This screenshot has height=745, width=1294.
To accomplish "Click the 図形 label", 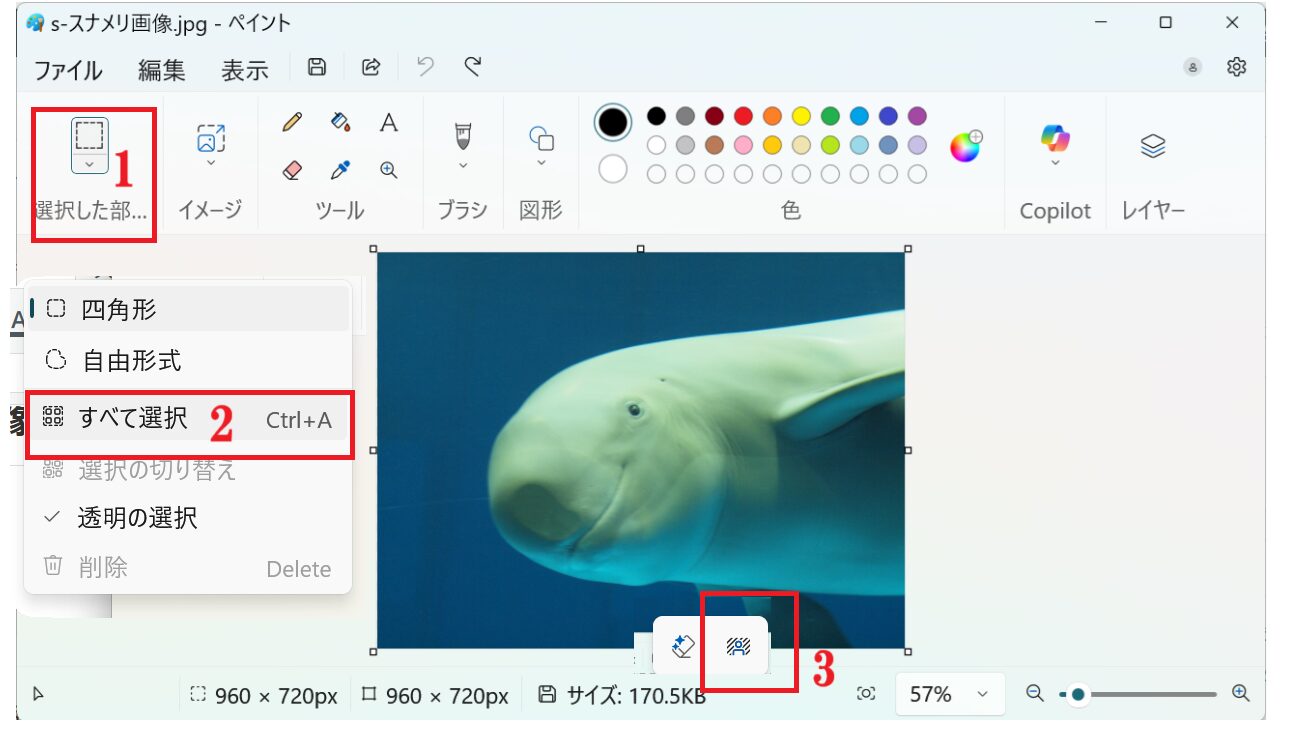I will (541, 210).
